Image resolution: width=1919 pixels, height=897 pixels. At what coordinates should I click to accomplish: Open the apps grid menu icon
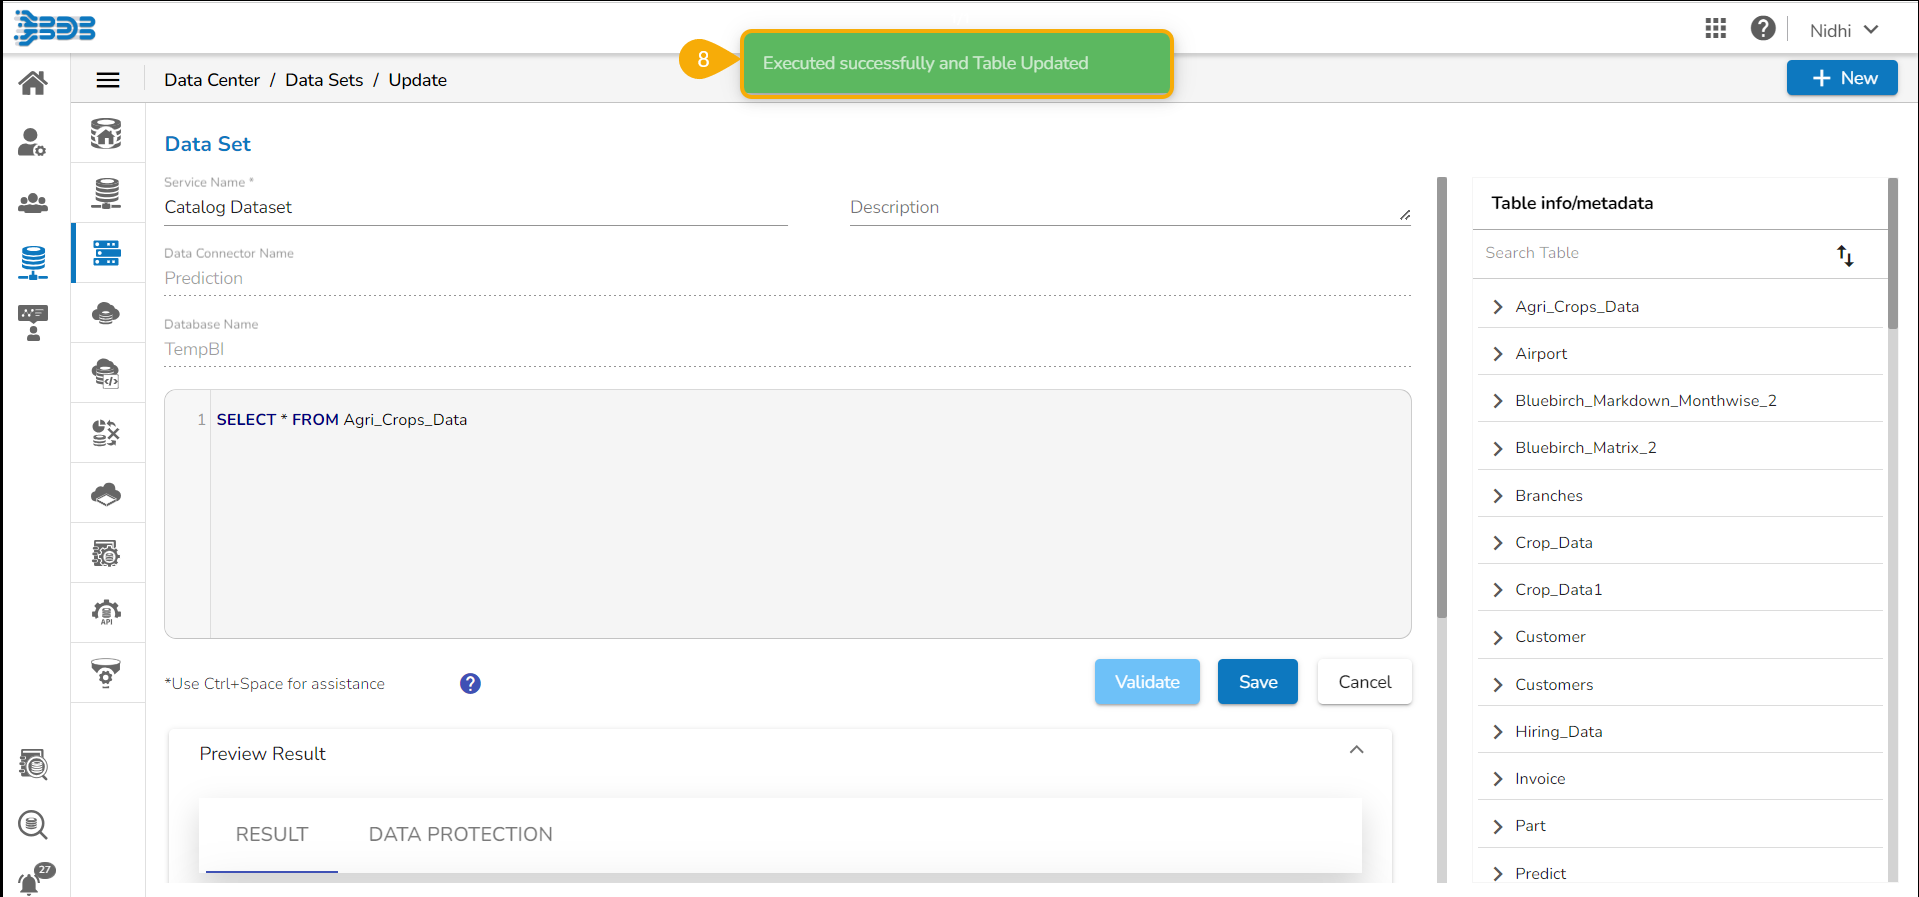tap(1715, 29)
